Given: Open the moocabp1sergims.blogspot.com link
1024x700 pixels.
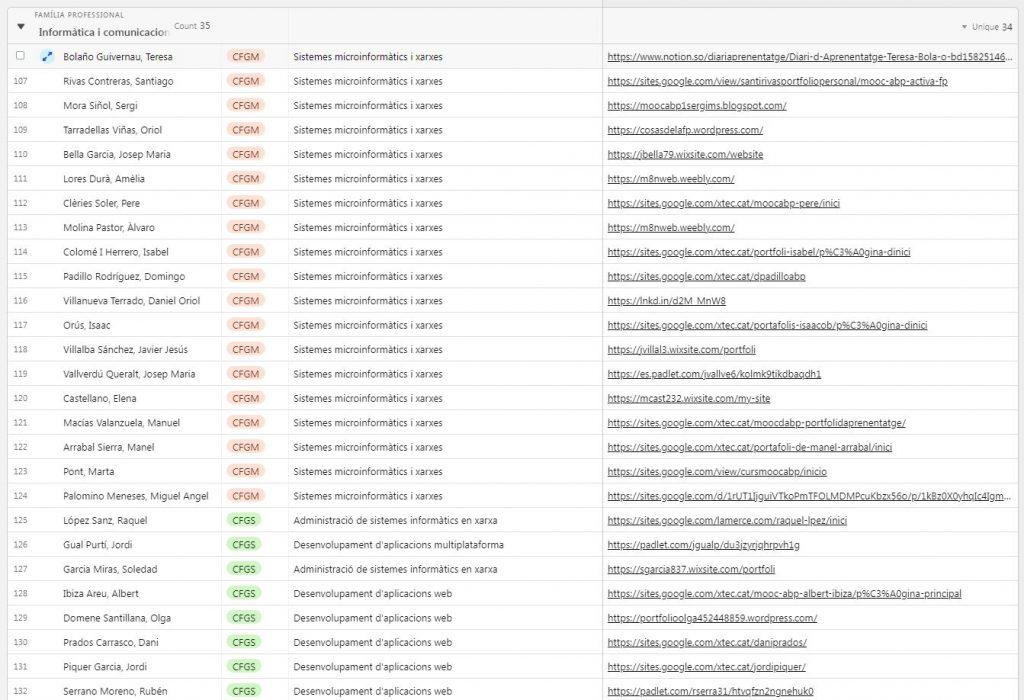Looking at the screenshot, I should (x=696, y=106).
